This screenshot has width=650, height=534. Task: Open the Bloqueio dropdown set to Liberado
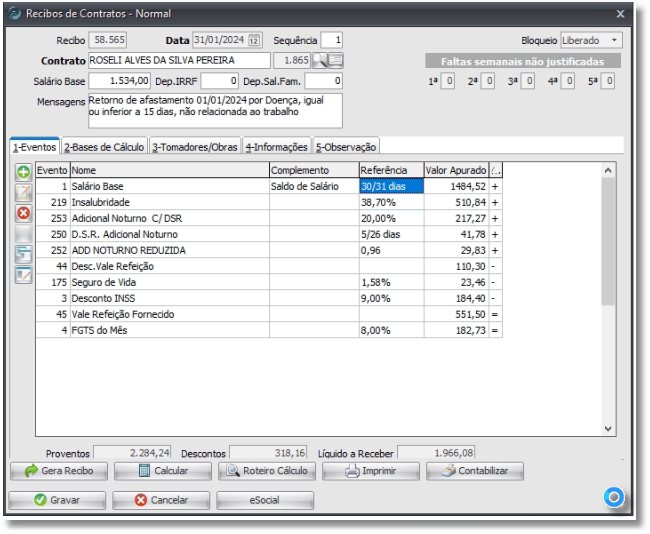click(591, 40)
